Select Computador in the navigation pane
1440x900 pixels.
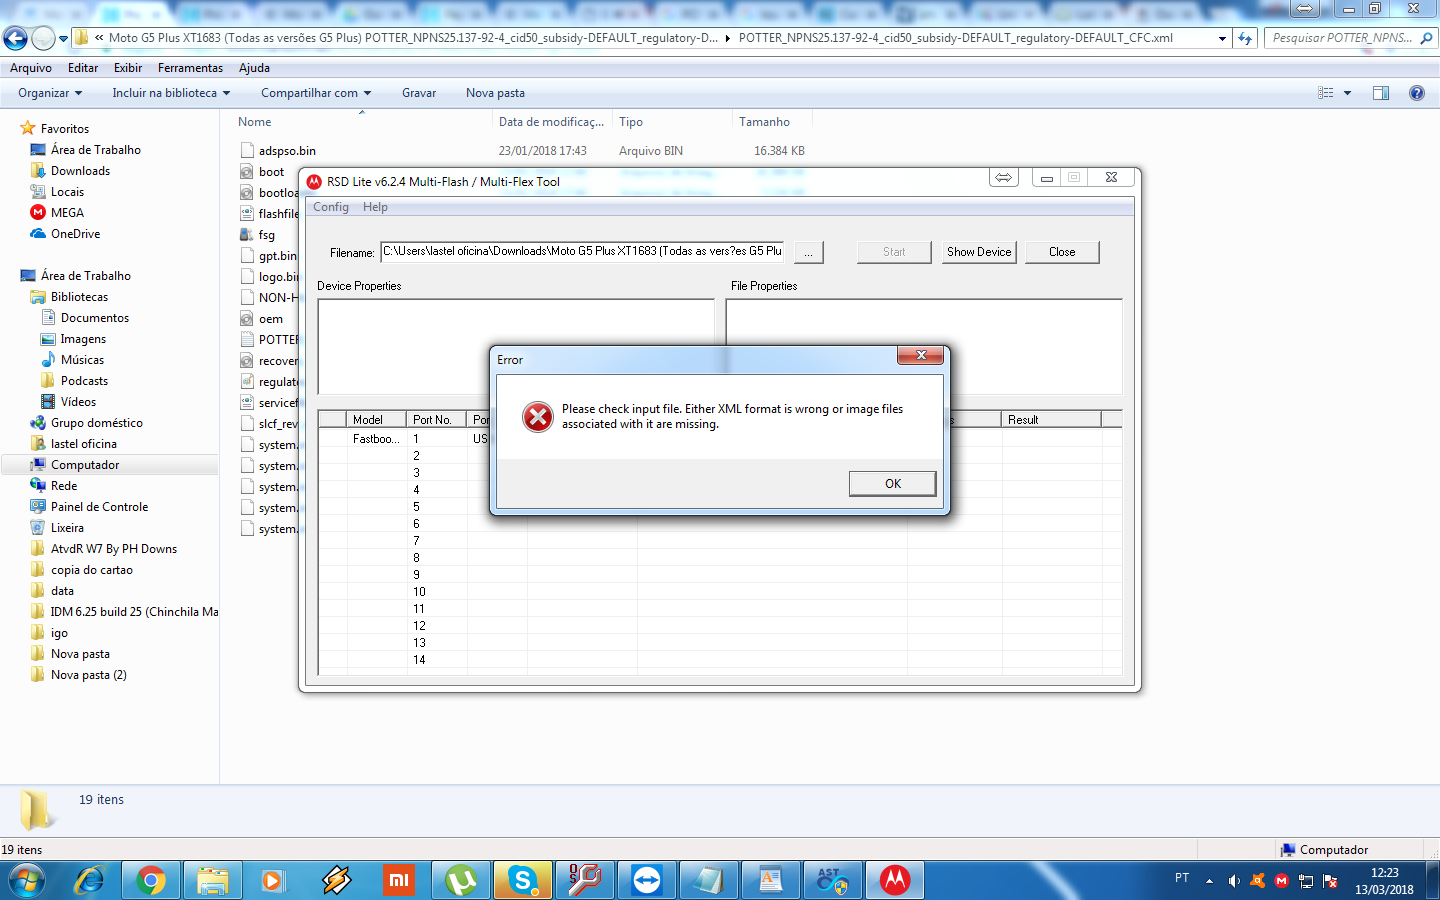(85, 465)
